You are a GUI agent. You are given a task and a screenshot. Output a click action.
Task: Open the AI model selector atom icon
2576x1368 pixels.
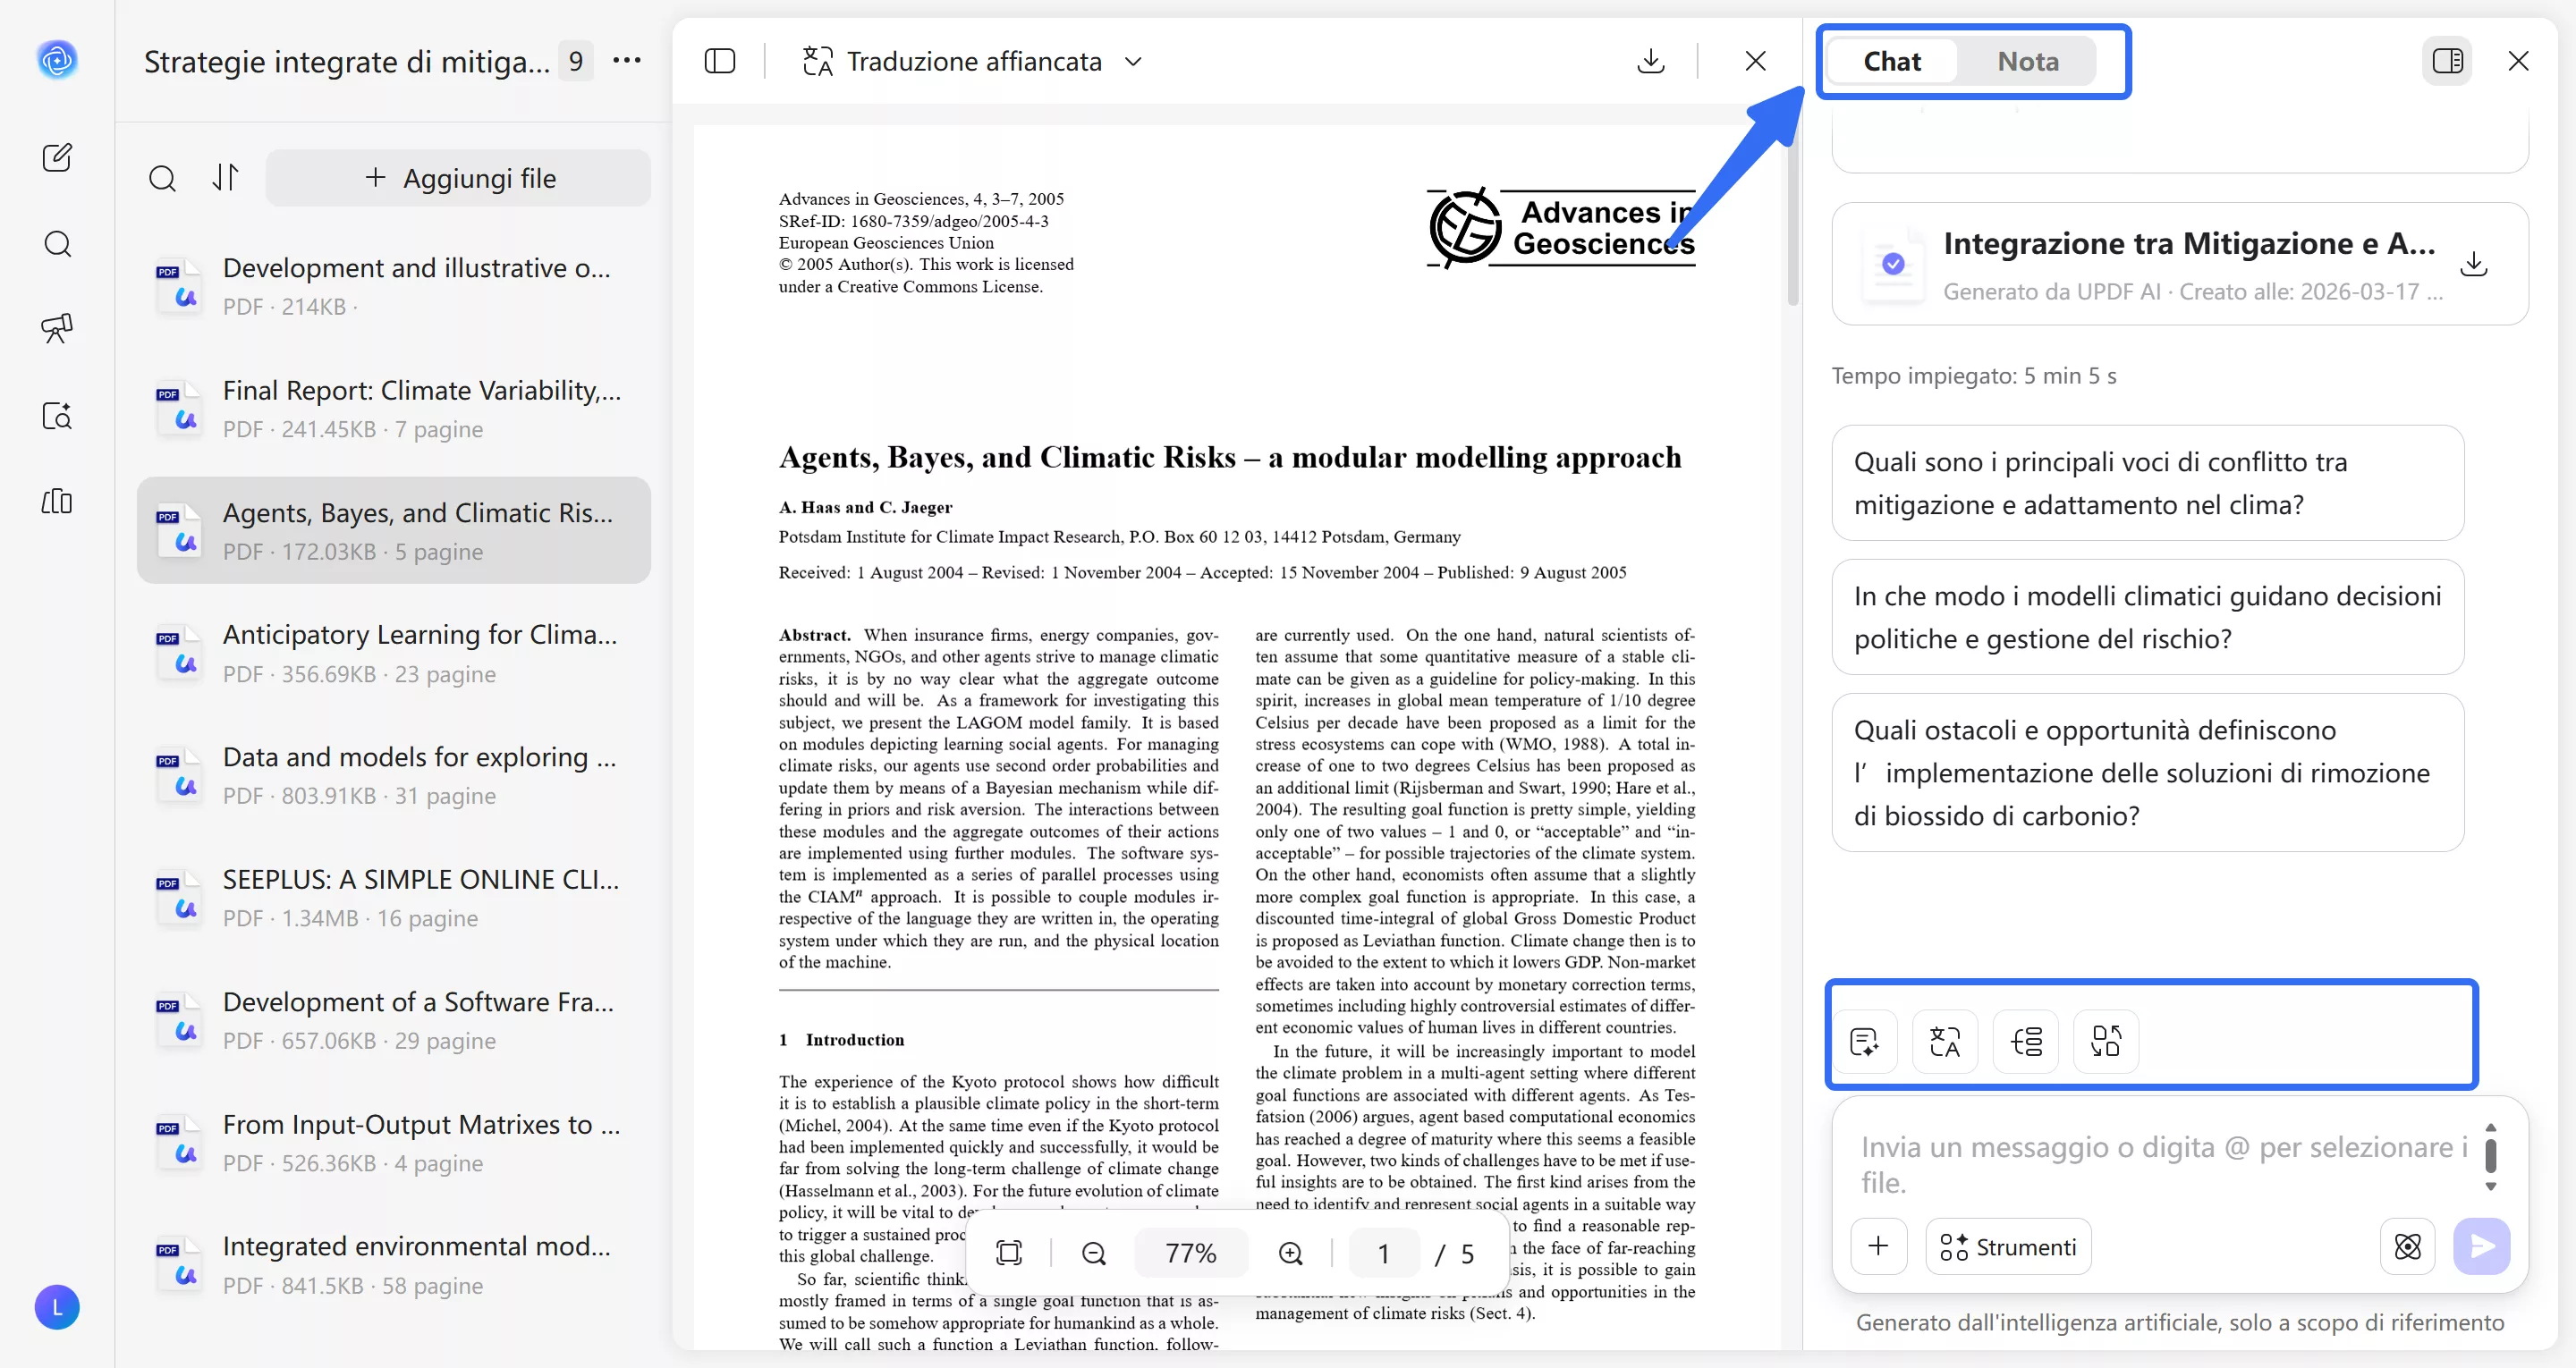tap(2408, 1246)
